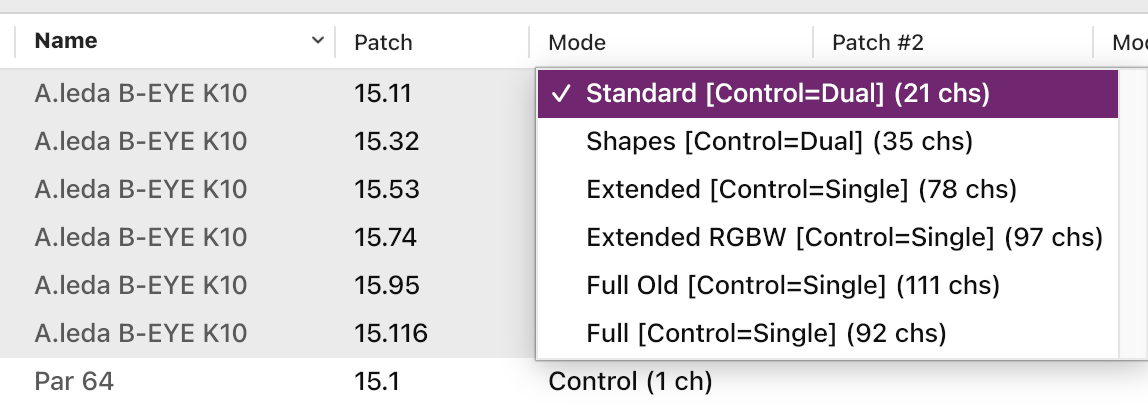Click patch address 15.74 cell
The height and width of the screenshot is (410, 1148).
pos(386,237)
